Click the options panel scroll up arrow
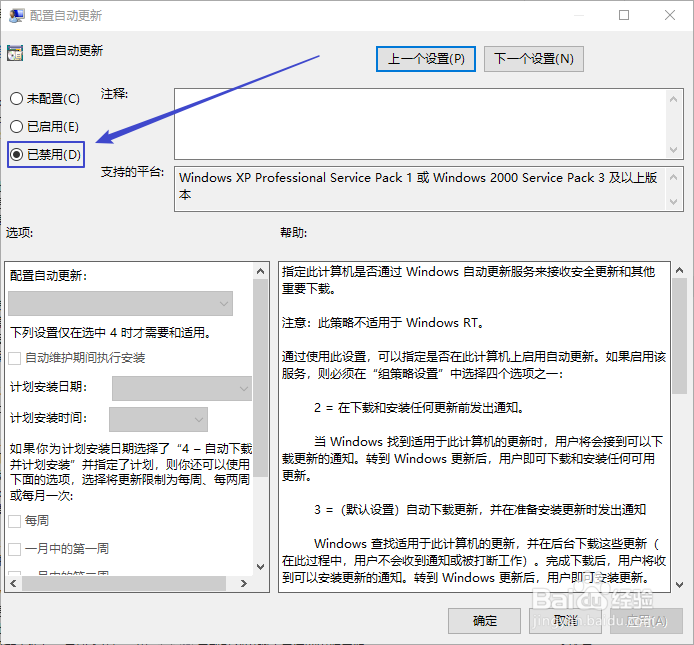The height and width of the screenshot is (645, 694). pos(261,271)
